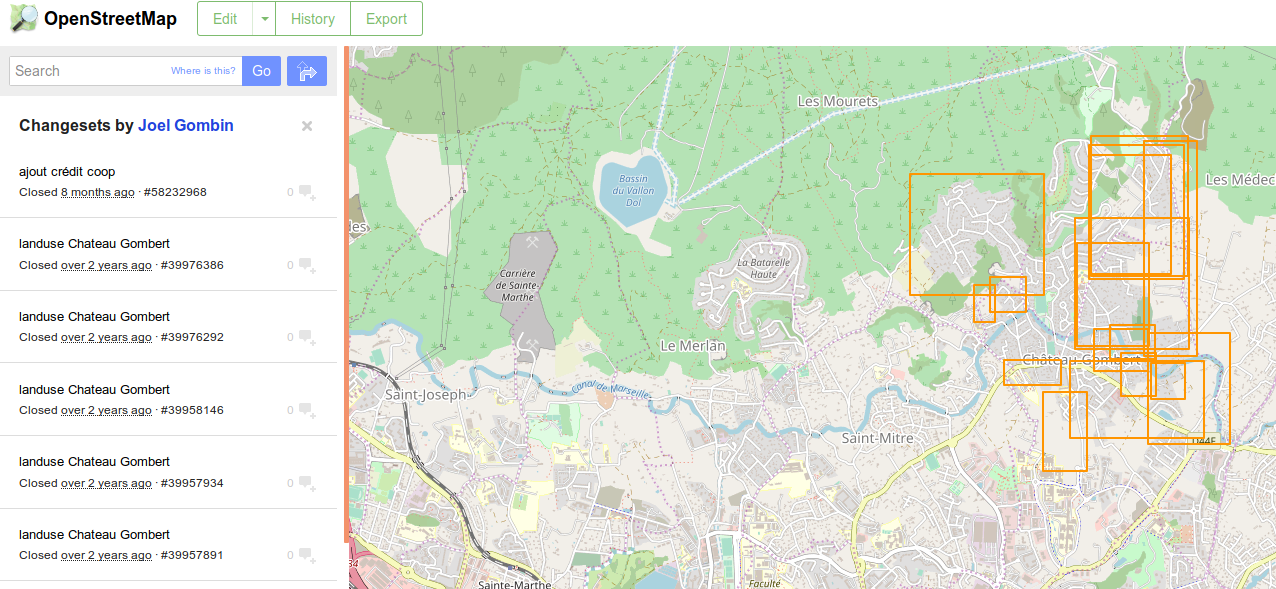Click the directions arrow icon button
Screen dimensions: 1276x589
307,71
